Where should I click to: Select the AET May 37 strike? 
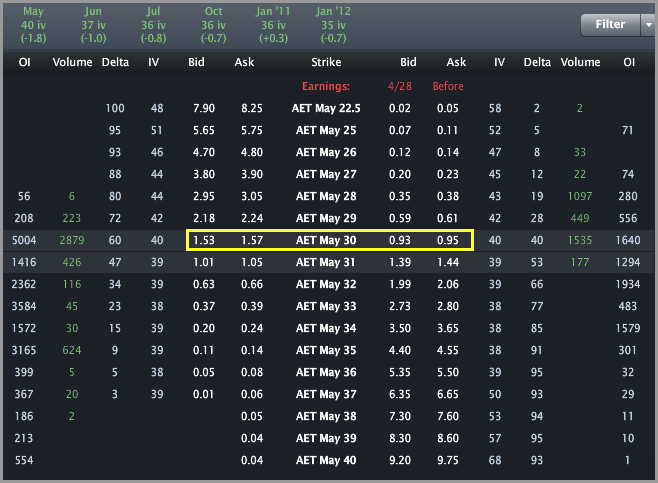click(x=326, y=394)
